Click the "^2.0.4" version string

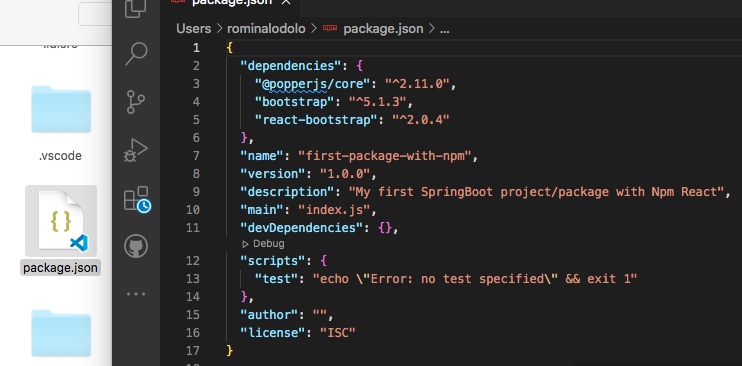pyautogui.click(x=421, y=120)
